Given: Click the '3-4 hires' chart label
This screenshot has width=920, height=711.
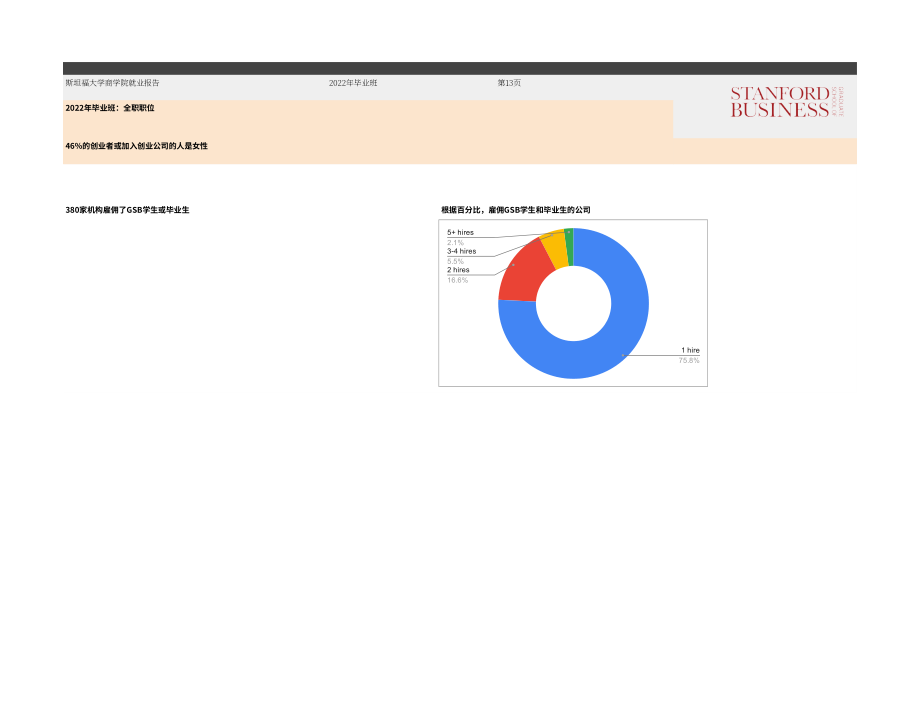Looking at the screenshot, I should click(x=461, y=251).
